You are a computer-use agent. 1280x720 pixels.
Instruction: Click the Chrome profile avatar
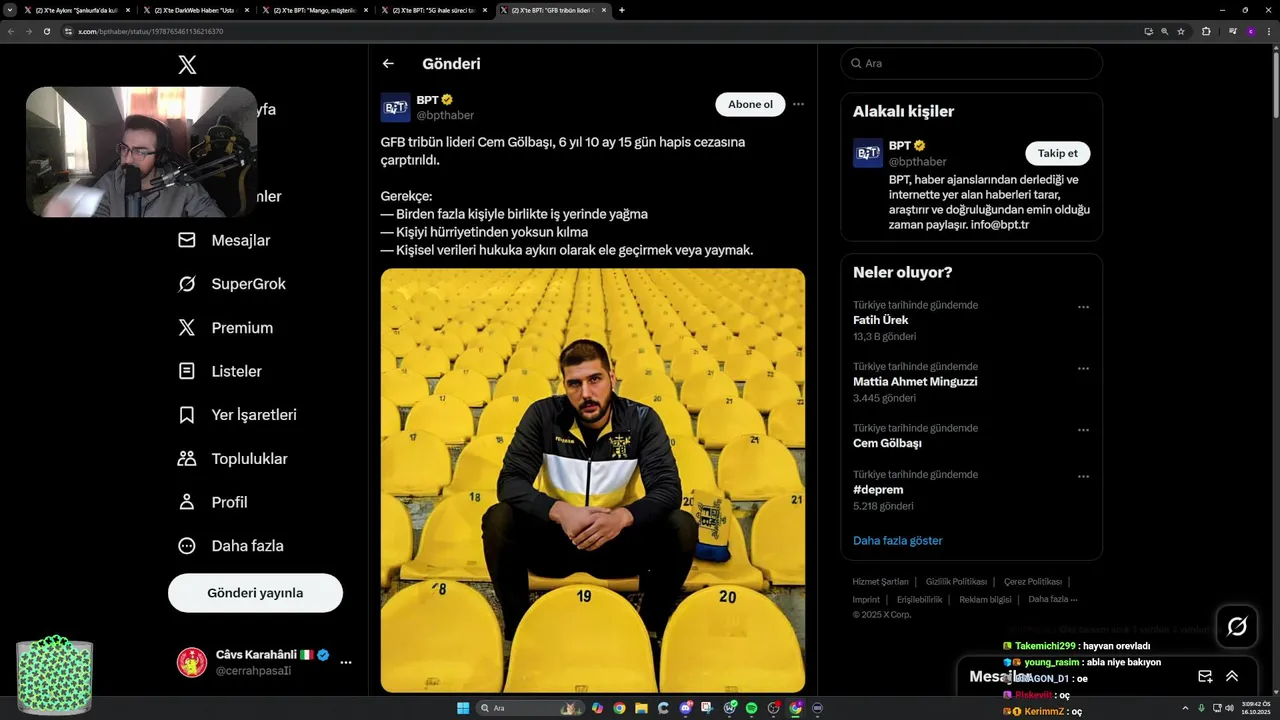tap(1250, 31)
